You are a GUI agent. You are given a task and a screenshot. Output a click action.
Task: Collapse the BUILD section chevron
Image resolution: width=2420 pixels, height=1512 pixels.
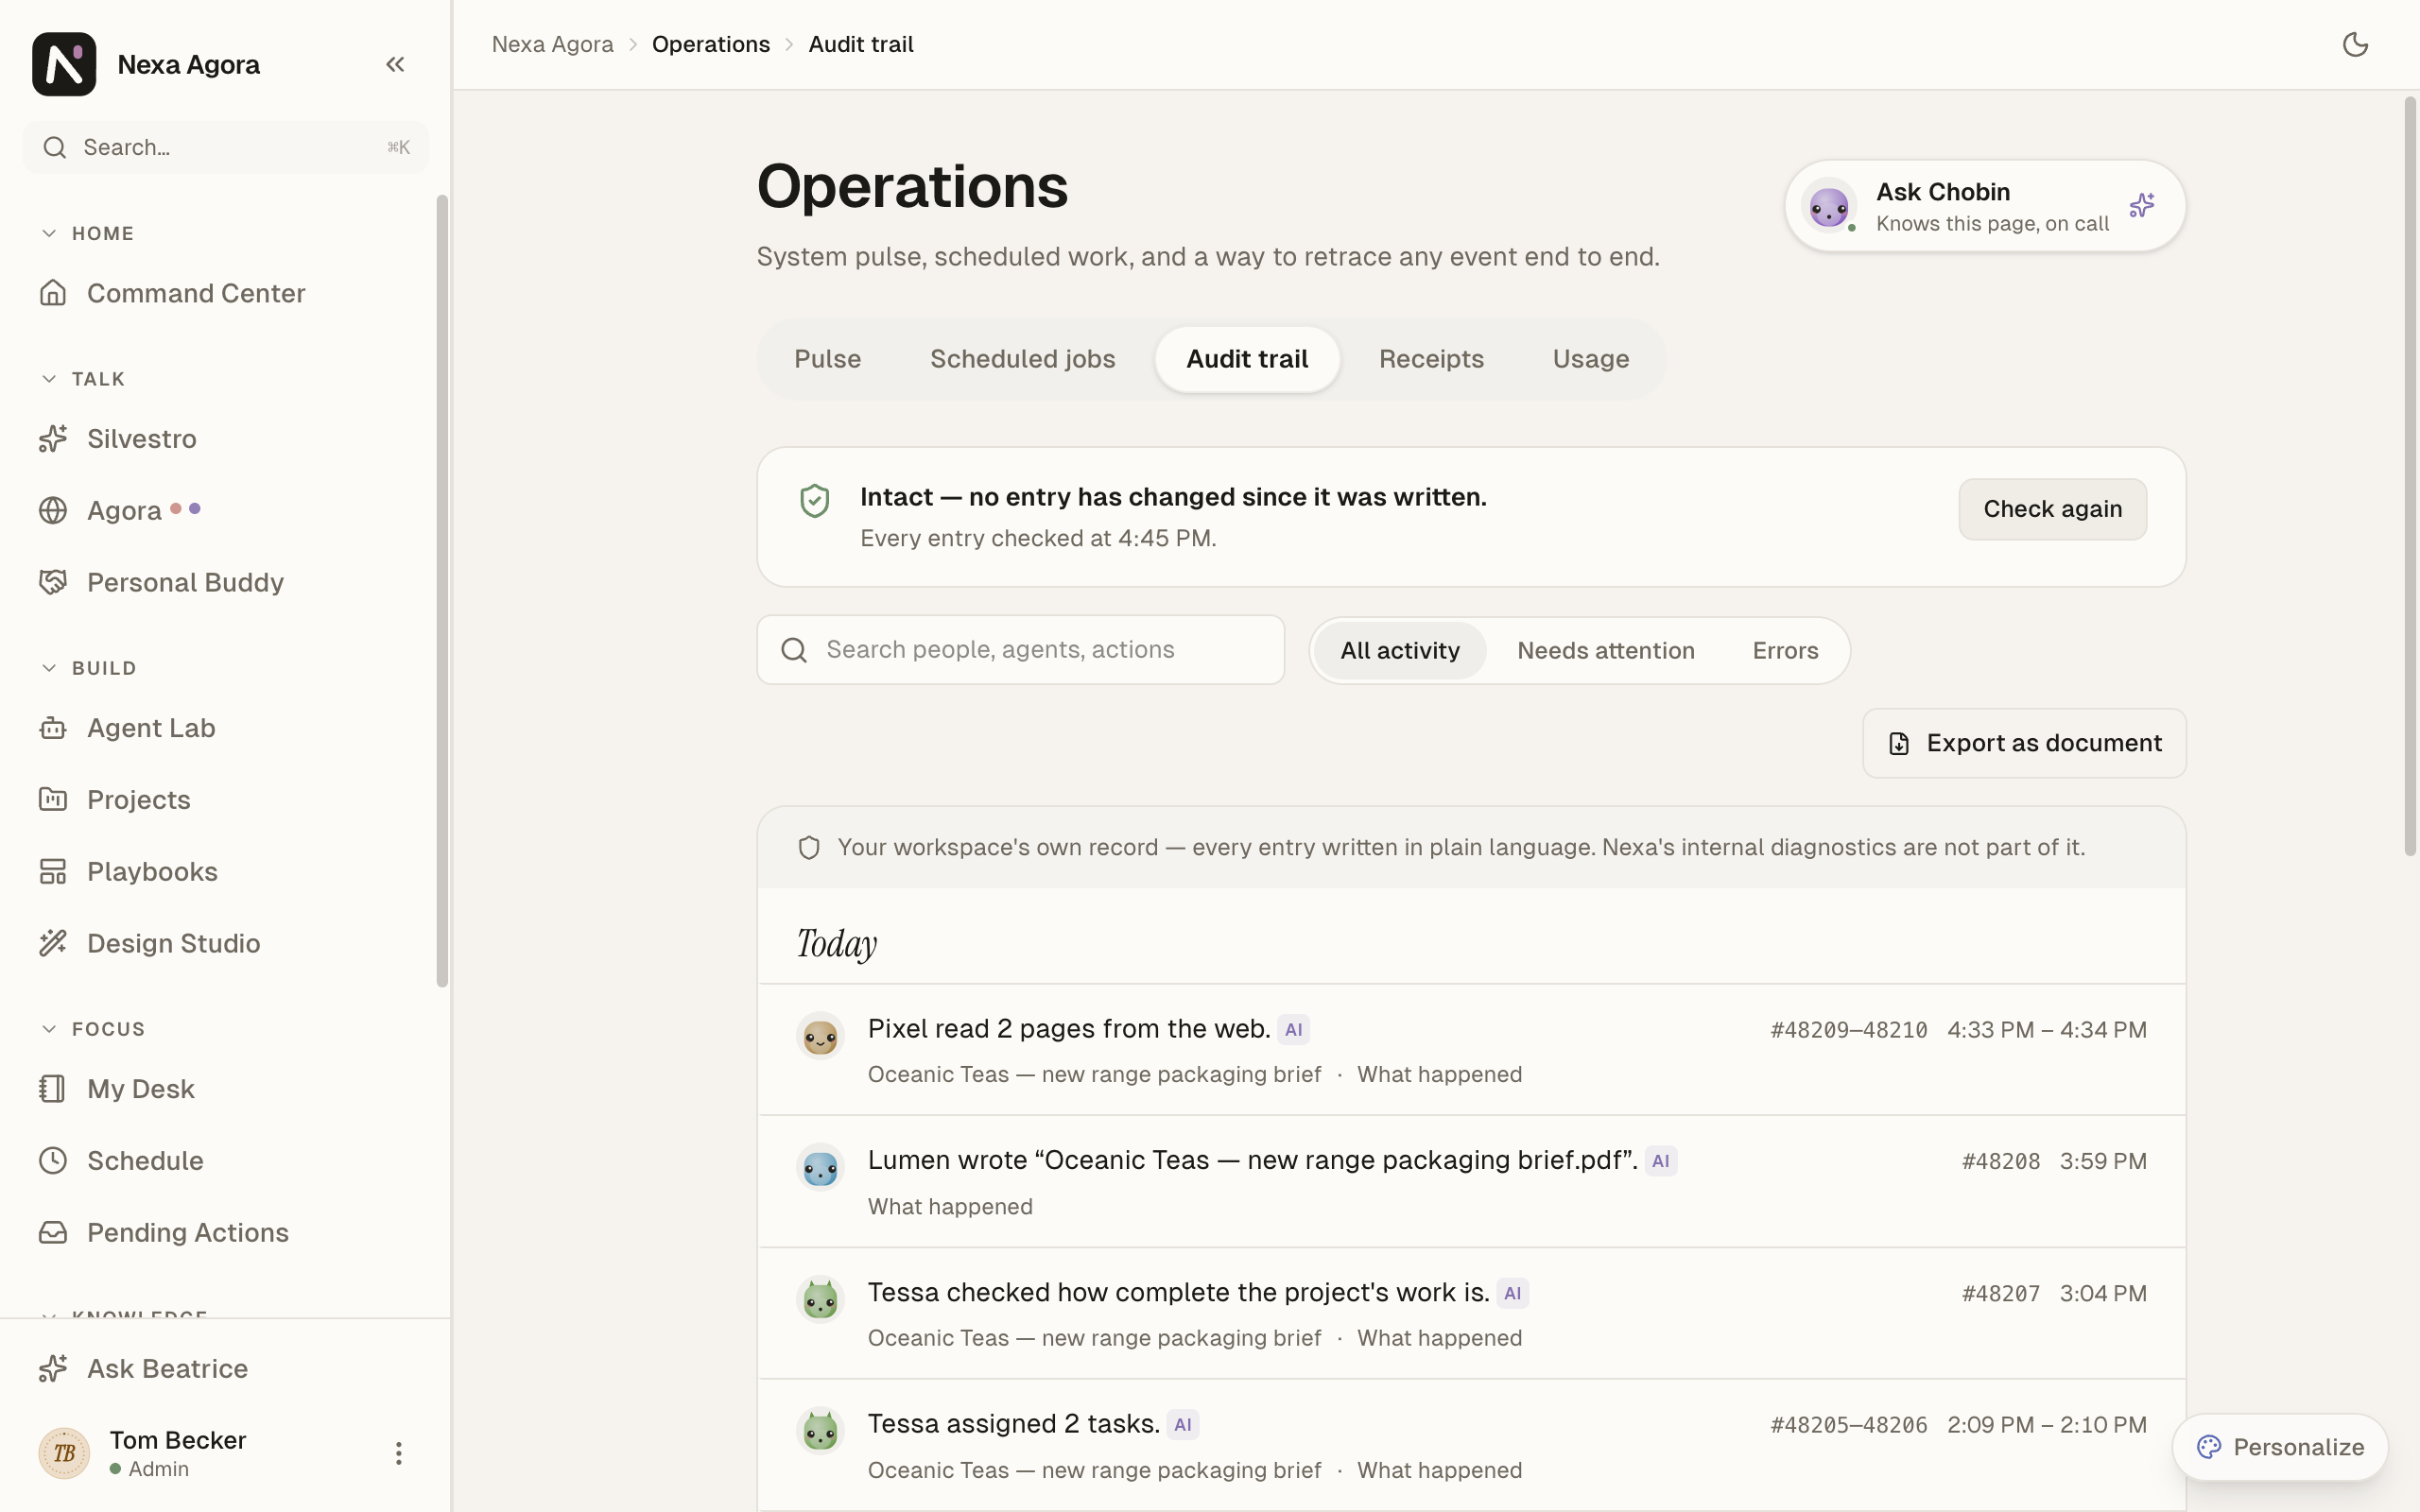coord(49,668)
